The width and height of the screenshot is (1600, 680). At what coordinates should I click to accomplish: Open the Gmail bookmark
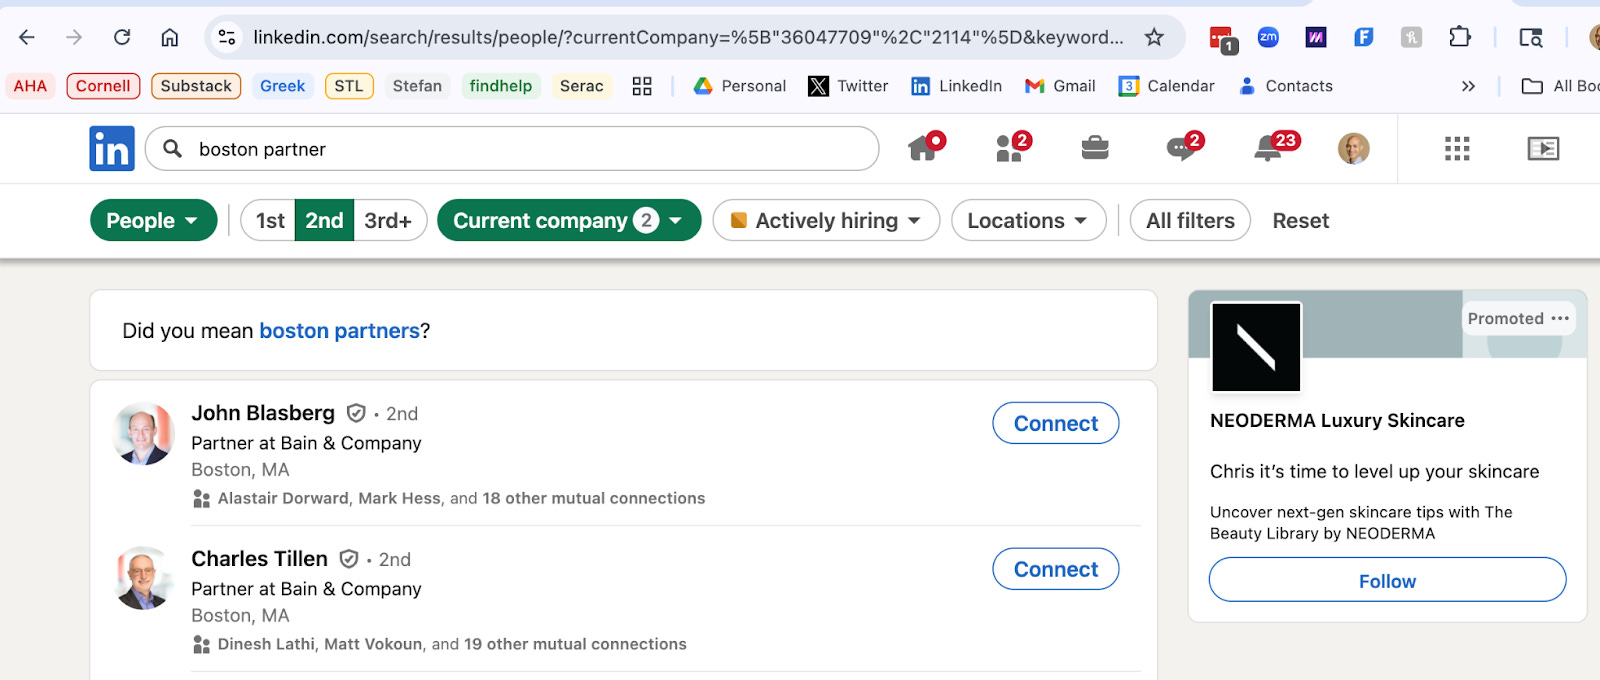[1060, 86]
